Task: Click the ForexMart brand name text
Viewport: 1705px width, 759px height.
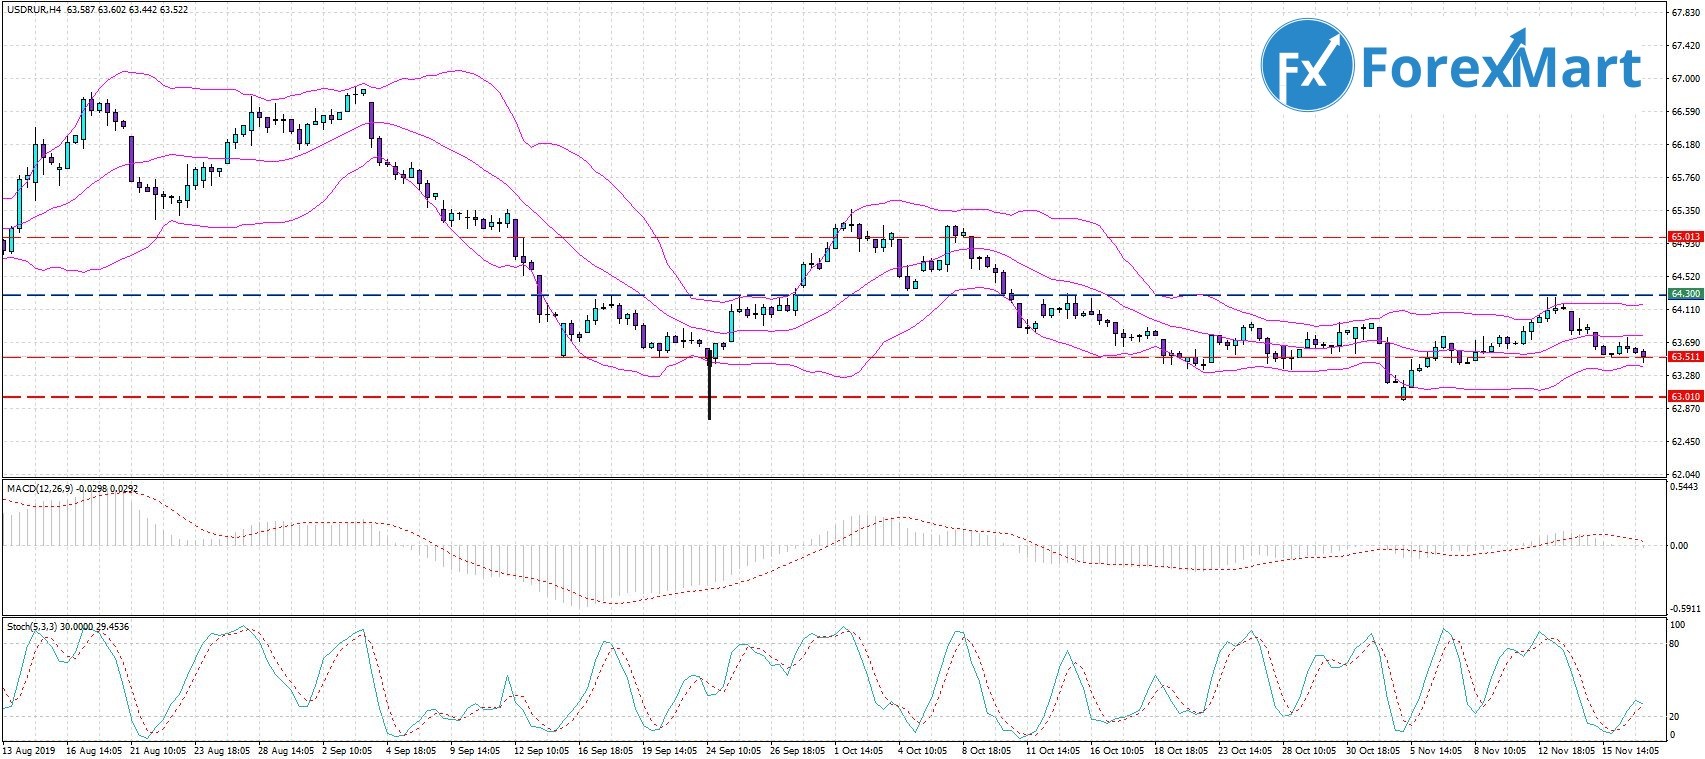Action: (1500, 68)
